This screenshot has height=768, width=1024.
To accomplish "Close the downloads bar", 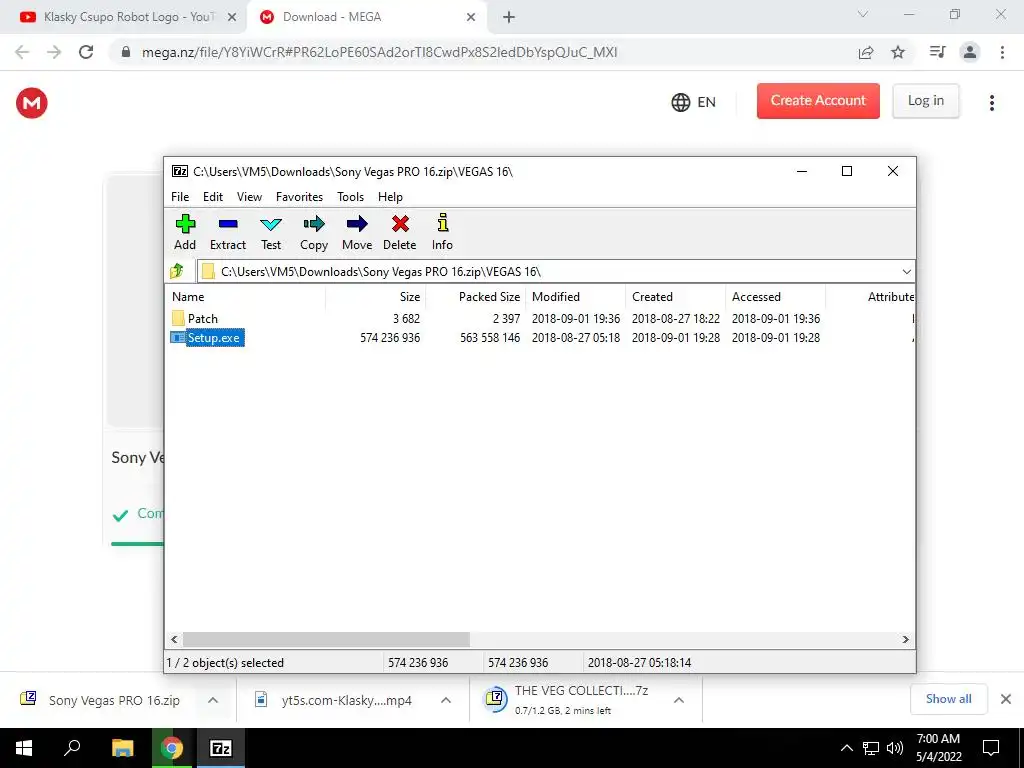I will (1006, 699).
